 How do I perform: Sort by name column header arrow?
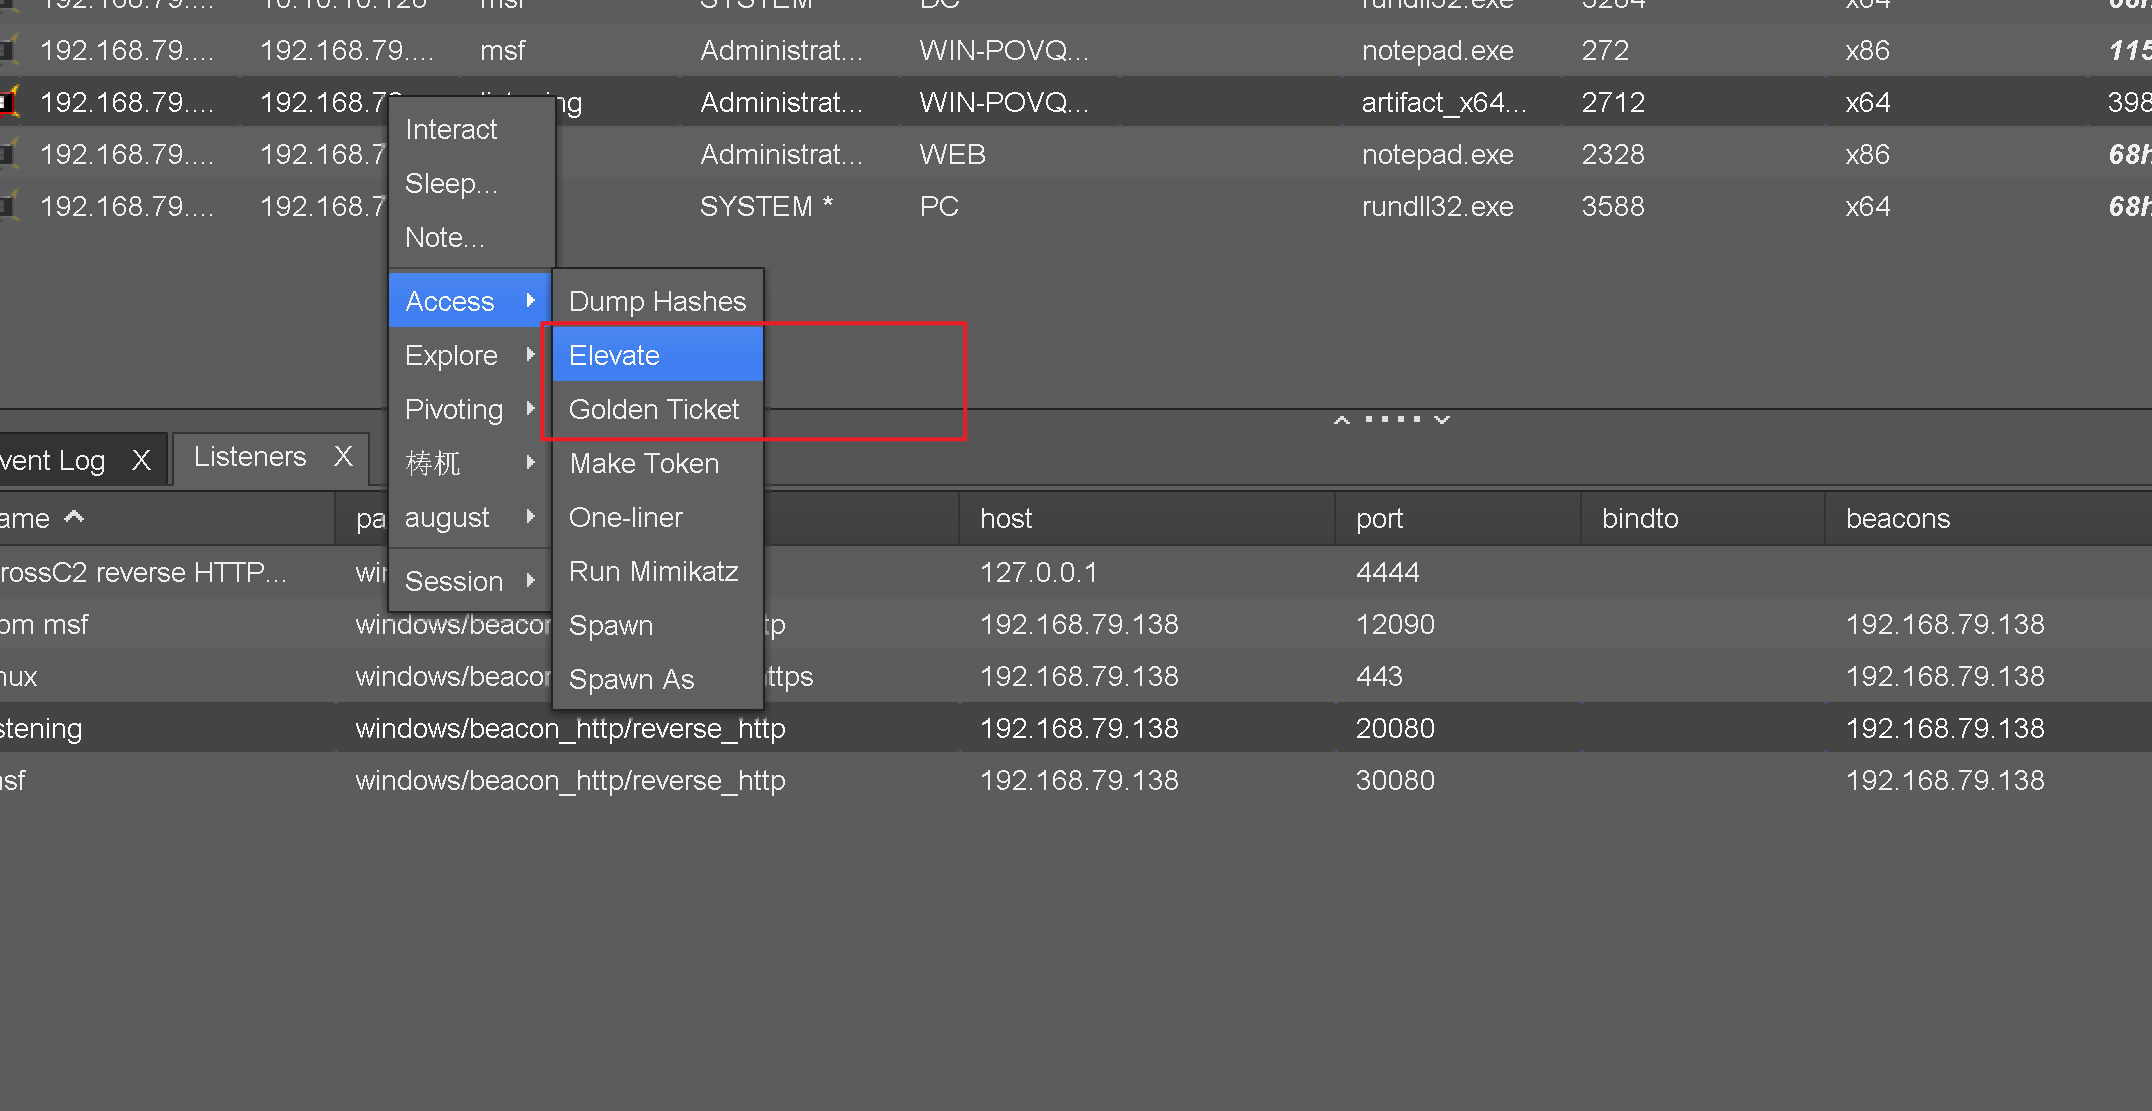click(74, 517)
